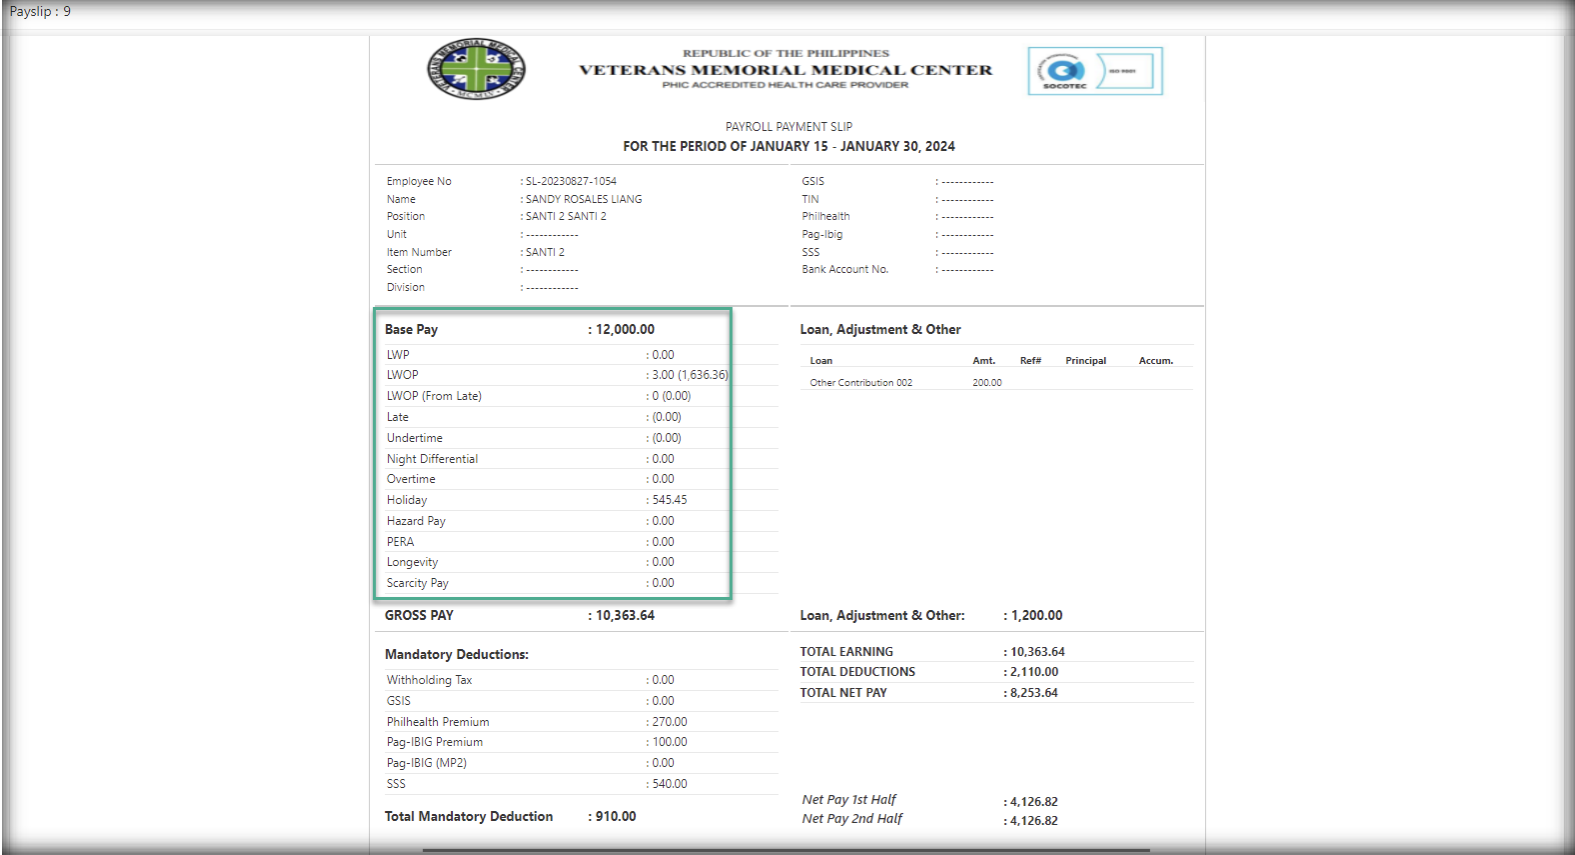Click the Accum. column header in the loan table
Viewport: 1575px width, 855px height.
pos(1155,361)
